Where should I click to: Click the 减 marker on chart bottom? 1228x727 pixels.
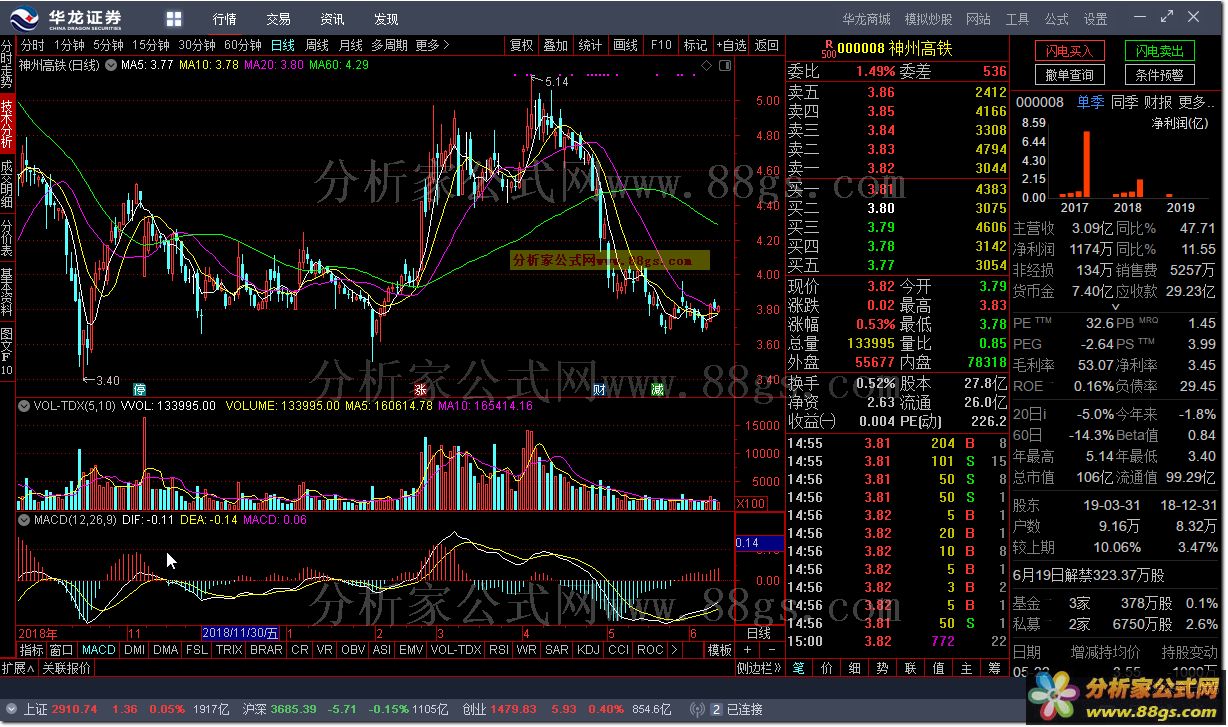click(657, 390)
